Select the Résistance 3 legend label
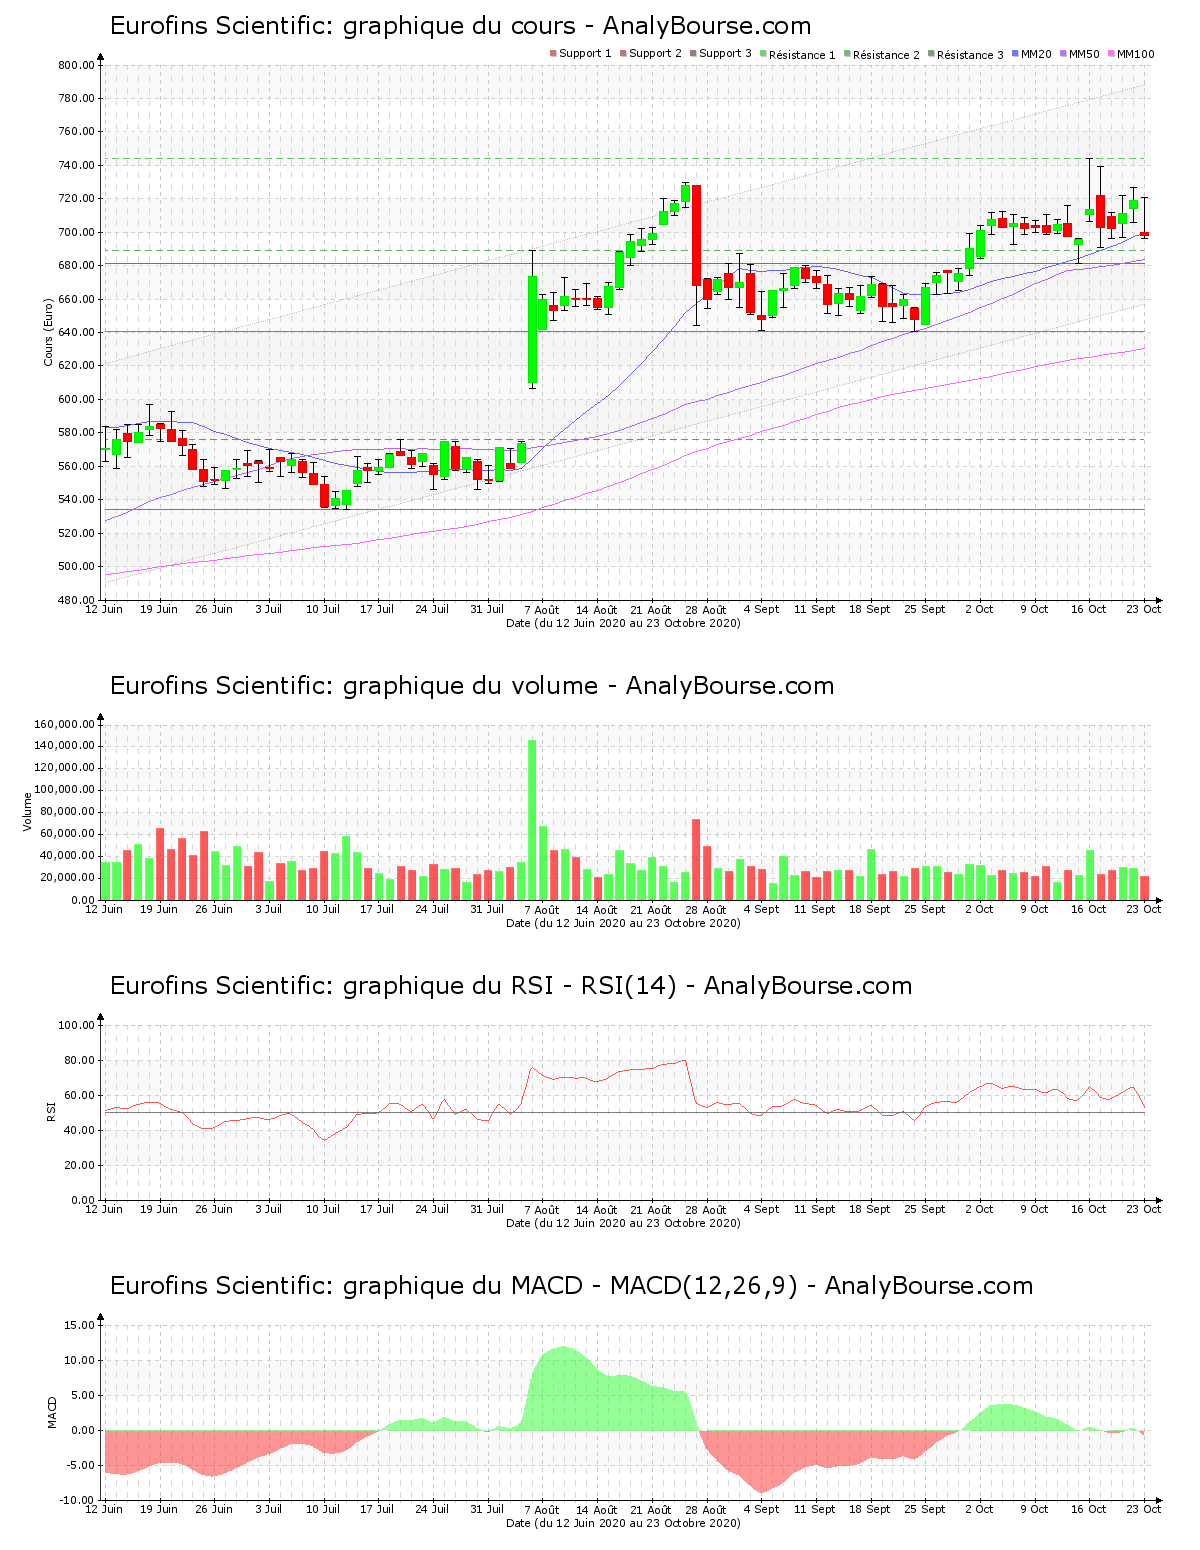Viewport: 1200px width, 1550px height. point(970,55)
